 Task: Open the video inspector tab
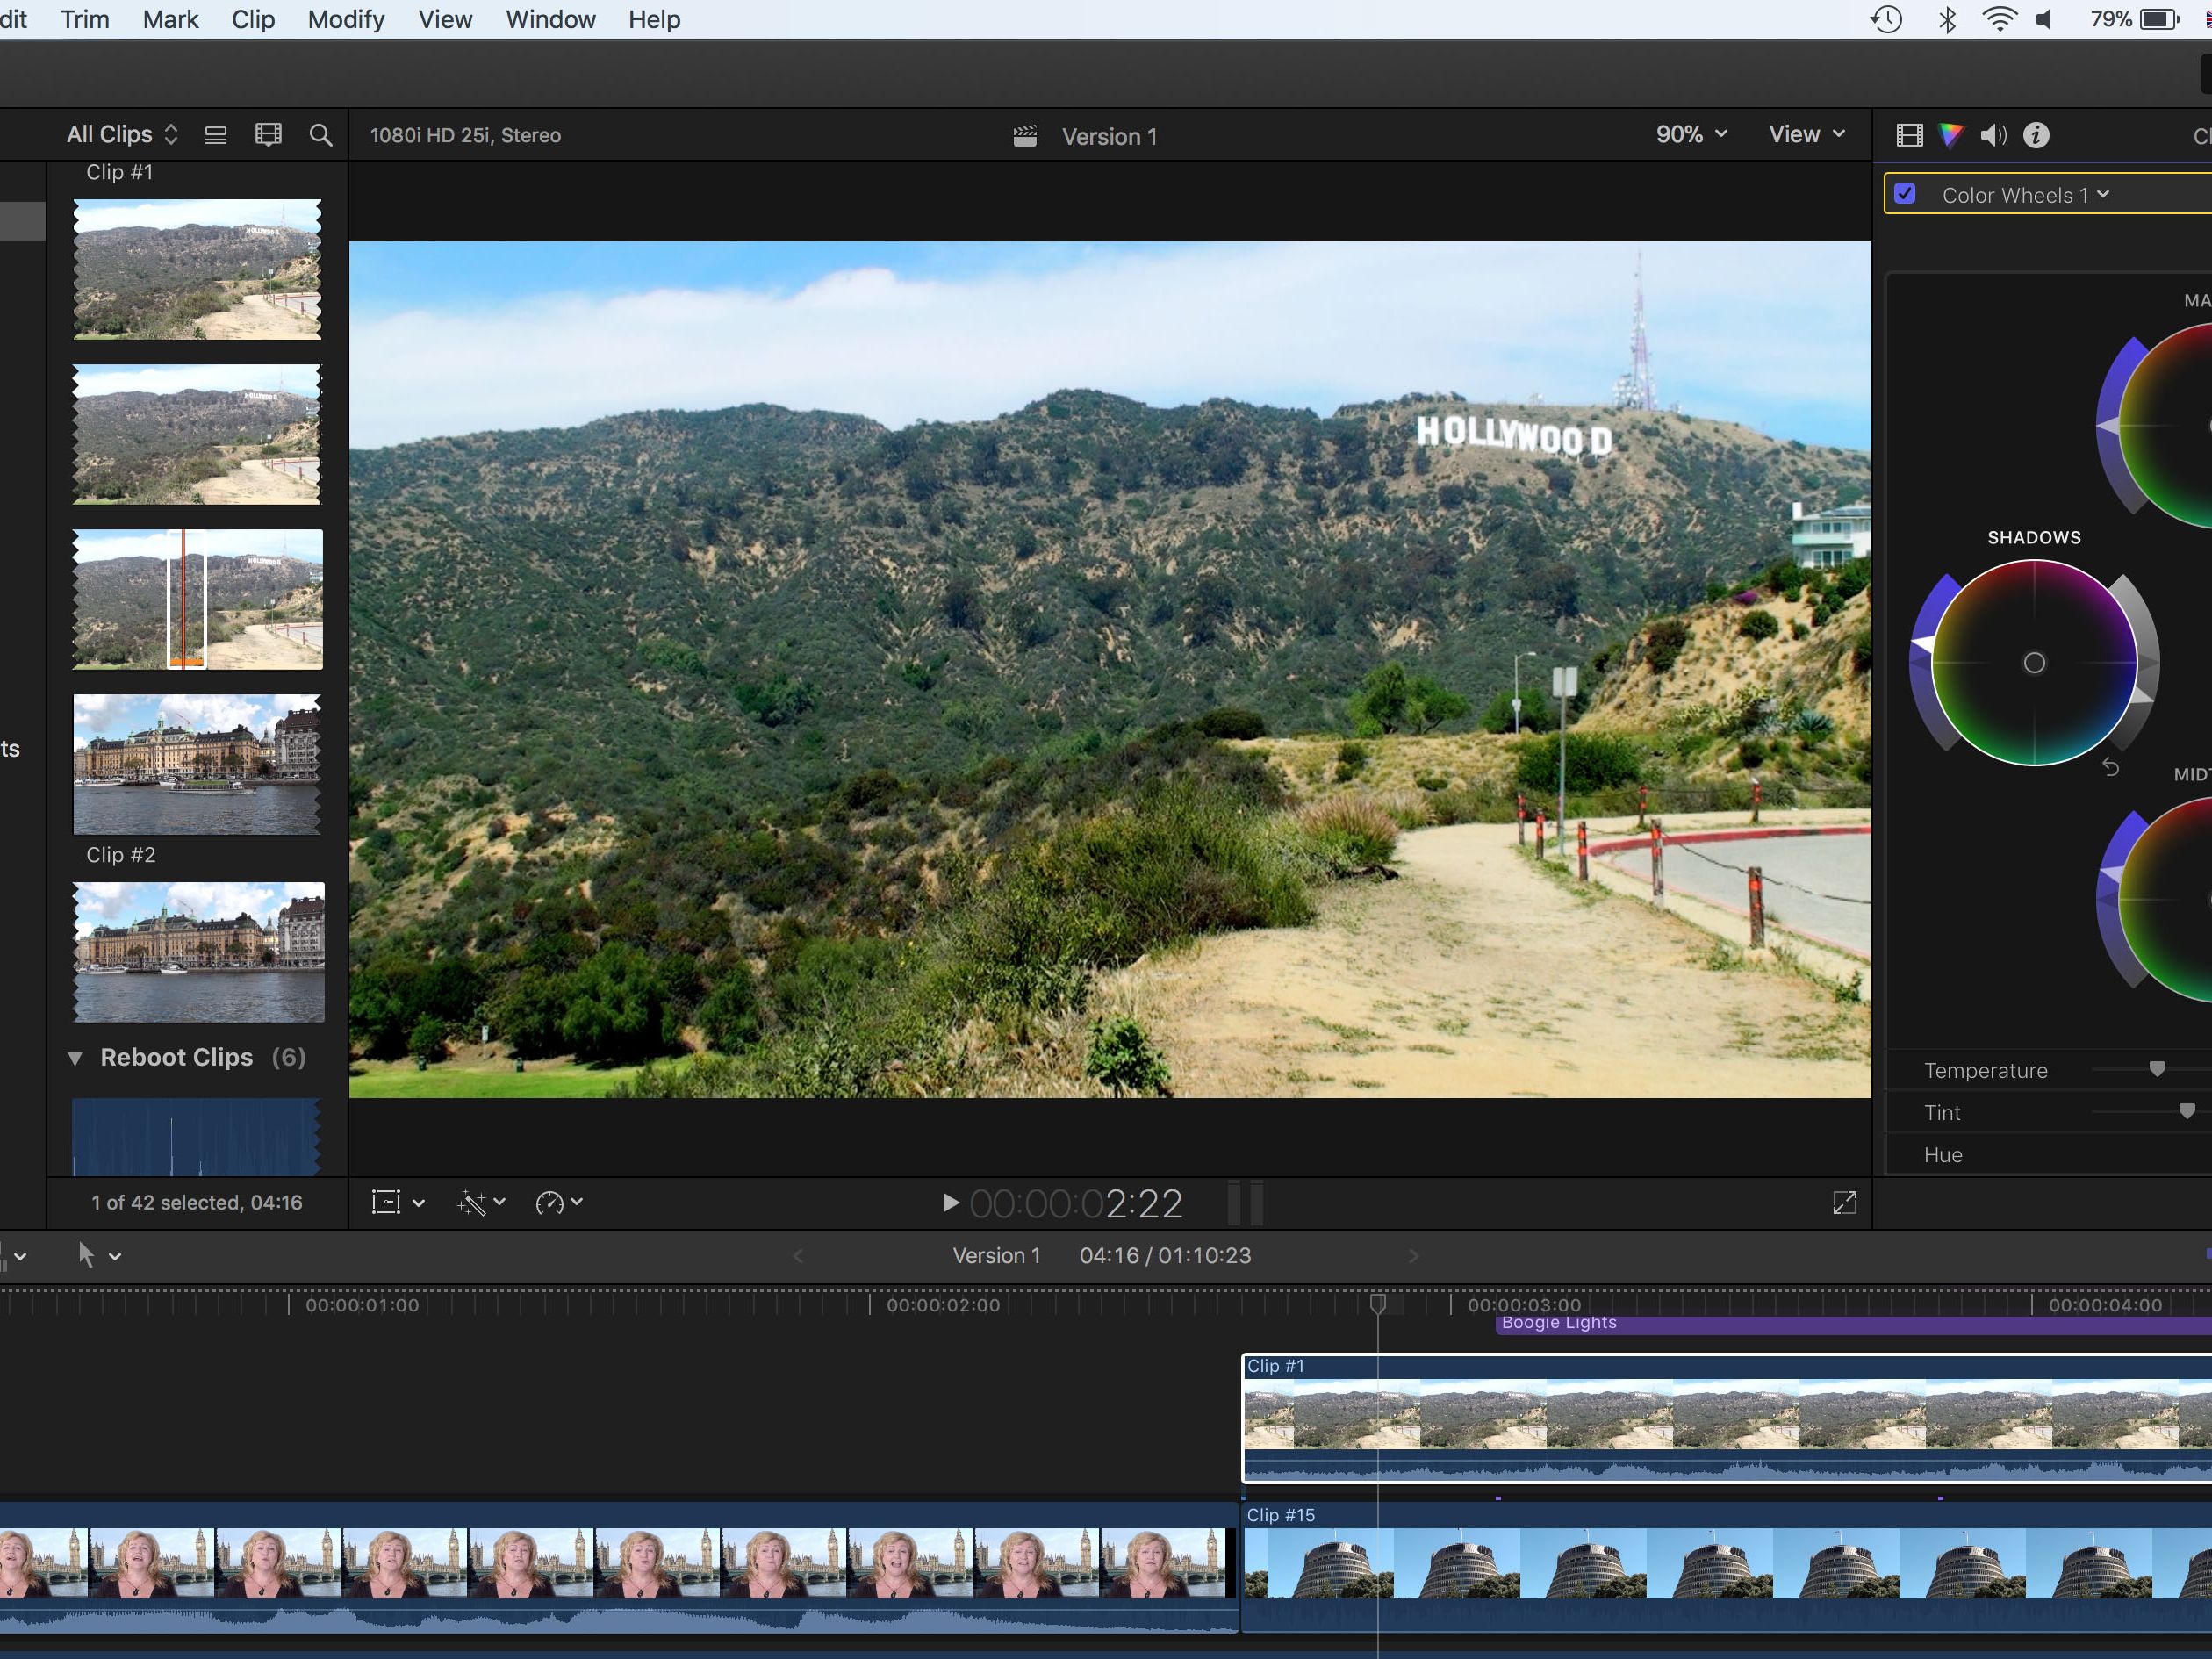1909,135
